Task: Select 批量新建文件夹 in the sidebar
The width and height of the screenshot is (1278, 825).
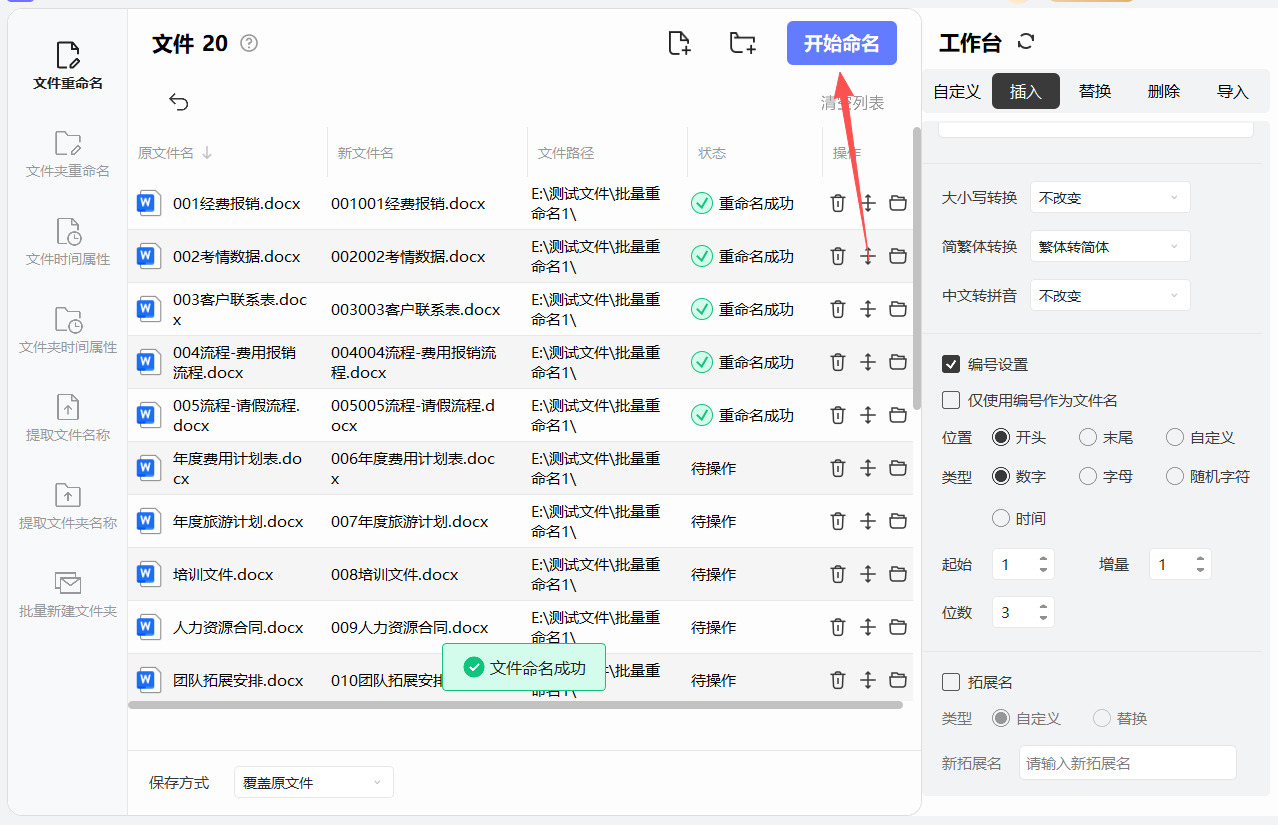Action: pyautogui.click(x=68, y=593)
